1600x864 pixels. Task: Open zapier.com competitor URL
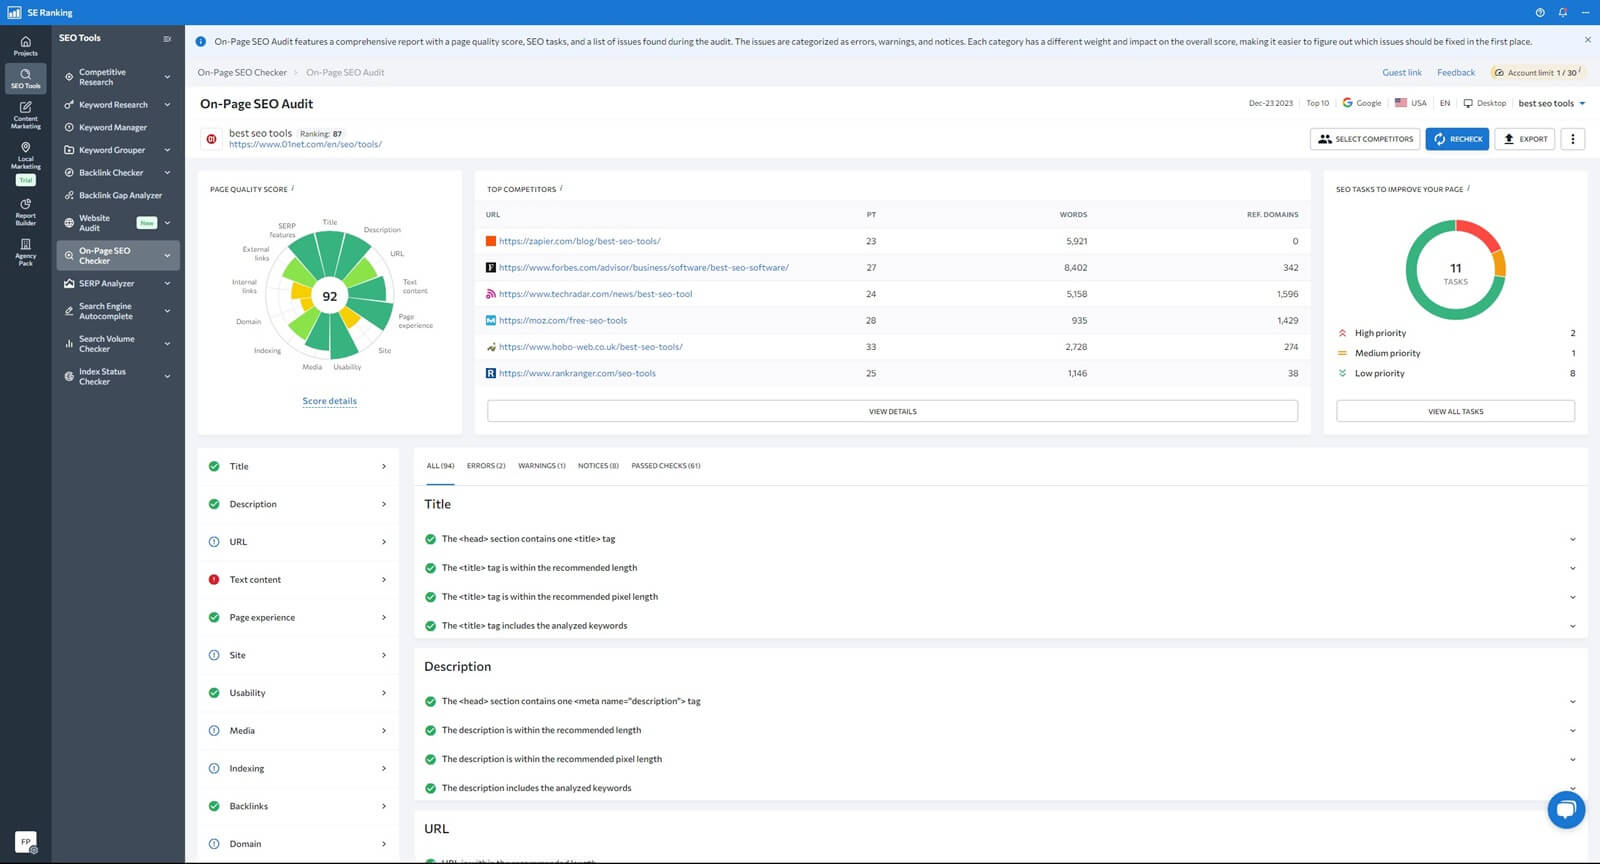(579, 241)
